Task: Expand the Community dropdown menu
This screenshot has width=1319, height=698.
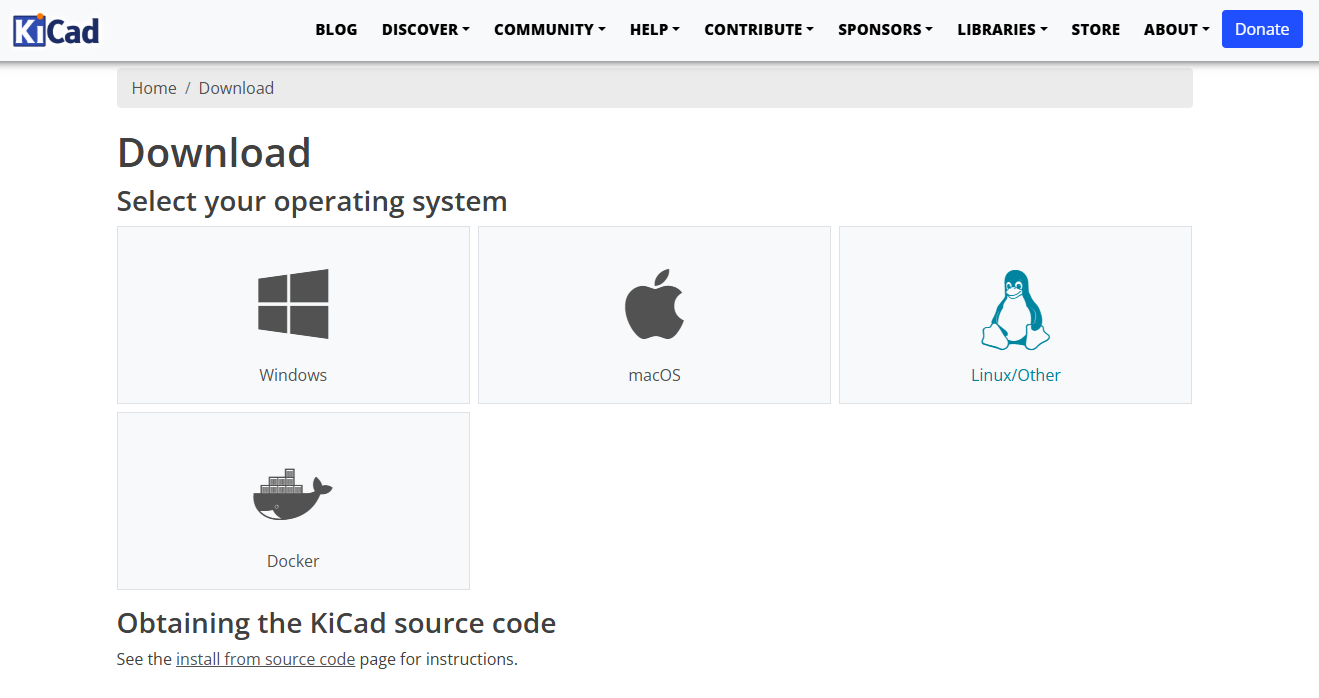Action: tap(550, 29)
